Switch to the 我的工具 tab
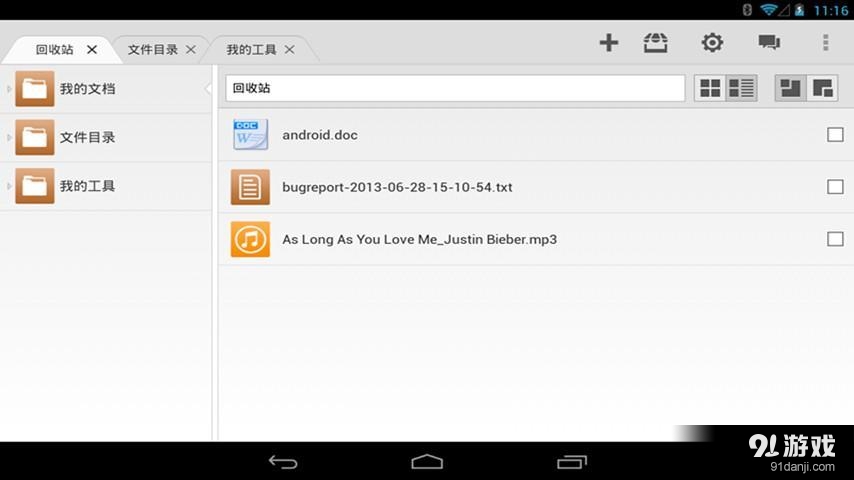The height and width of the screenshot is (480, 854). point(251,49)
